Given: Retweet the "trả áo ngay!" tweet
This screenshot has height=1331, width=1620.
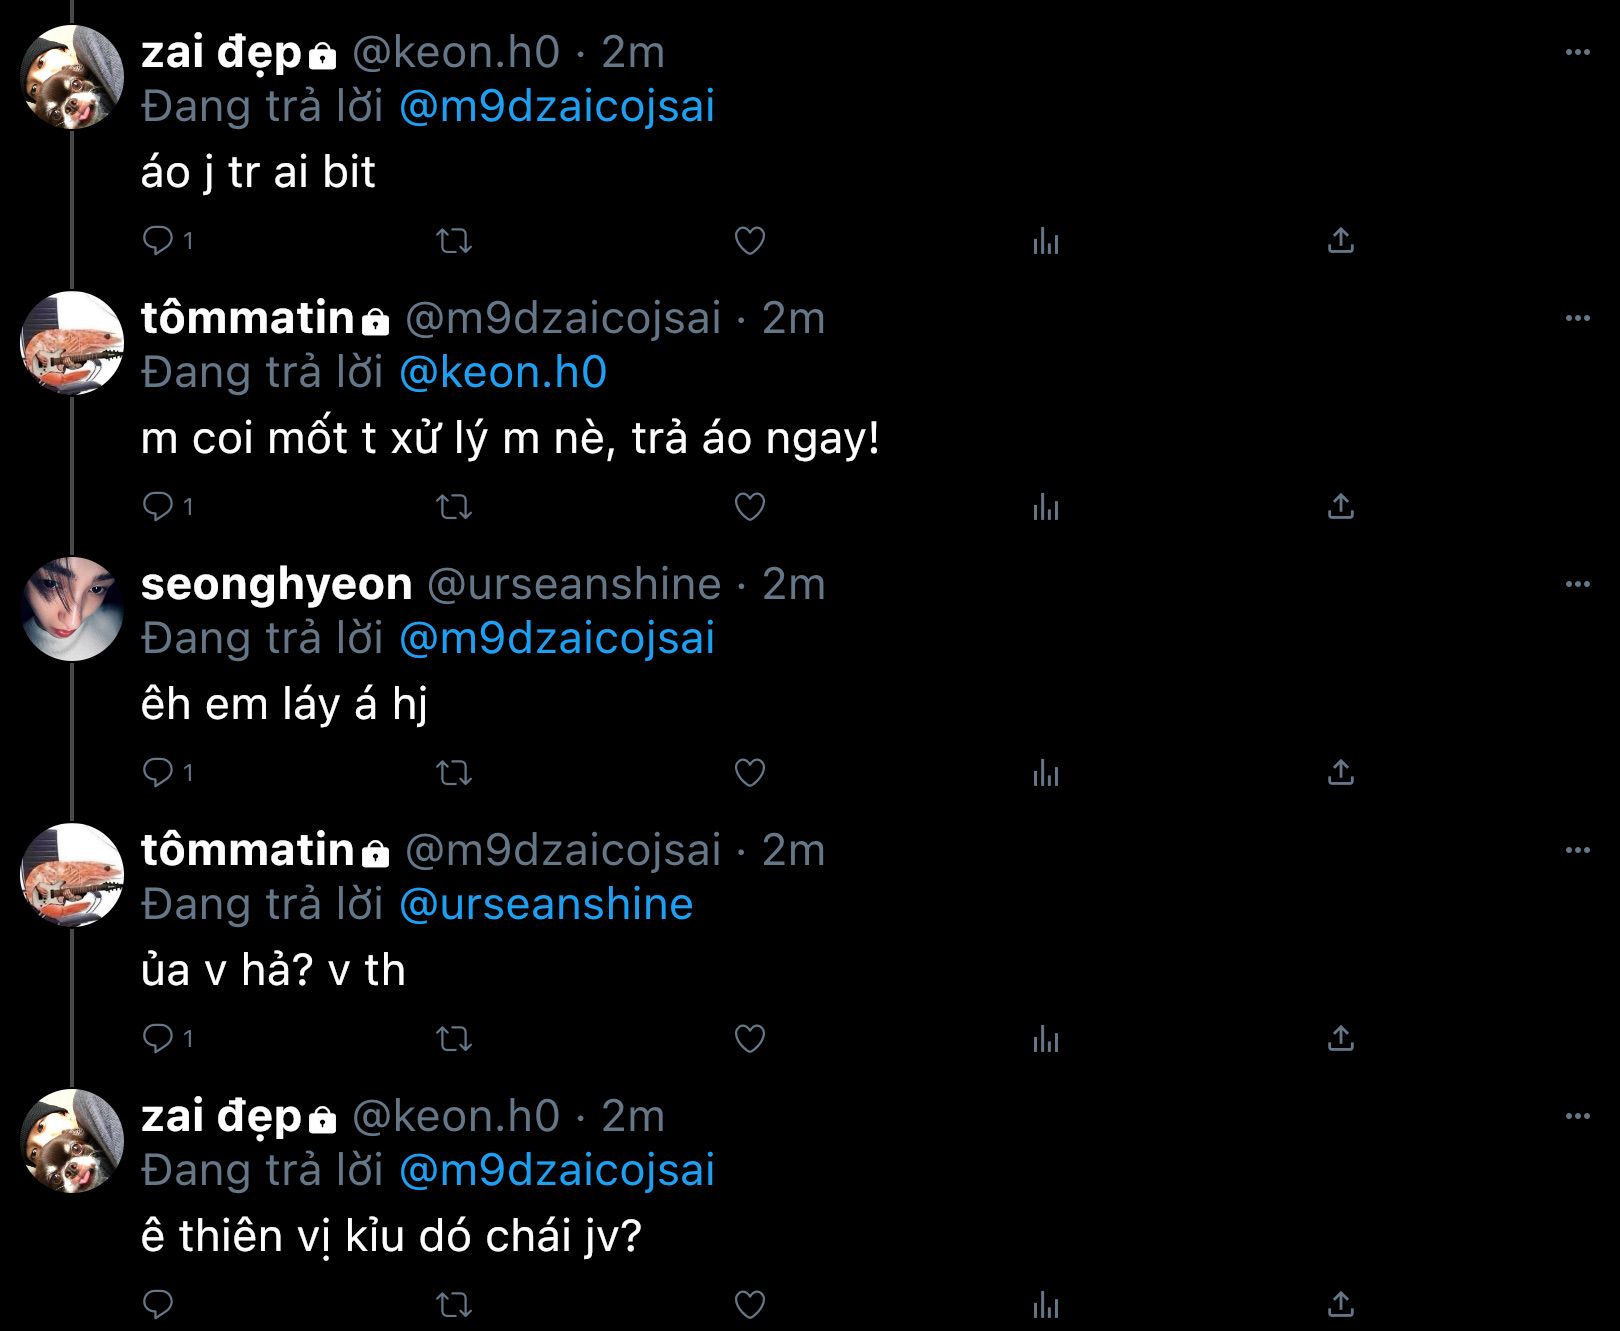Looking at the screenshot, I should [x=455, y=507].
